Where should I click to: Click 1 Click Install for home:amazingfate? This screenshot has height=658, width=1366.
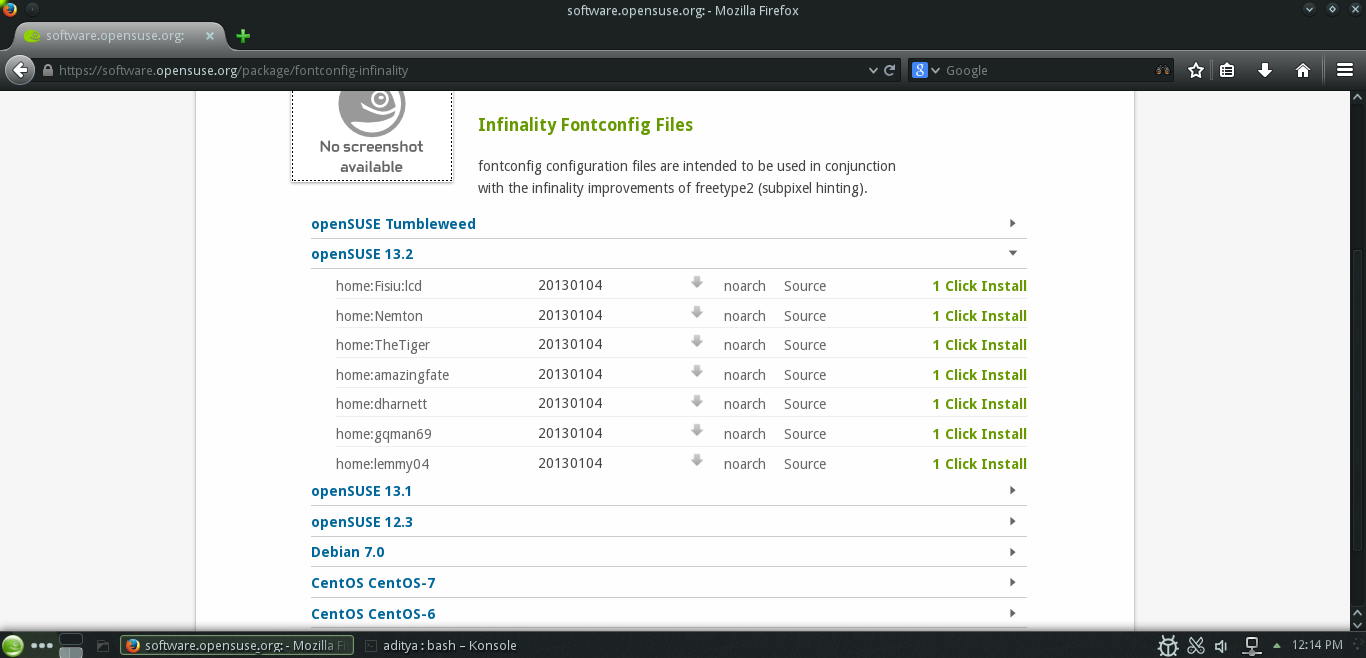pos(979,375)
